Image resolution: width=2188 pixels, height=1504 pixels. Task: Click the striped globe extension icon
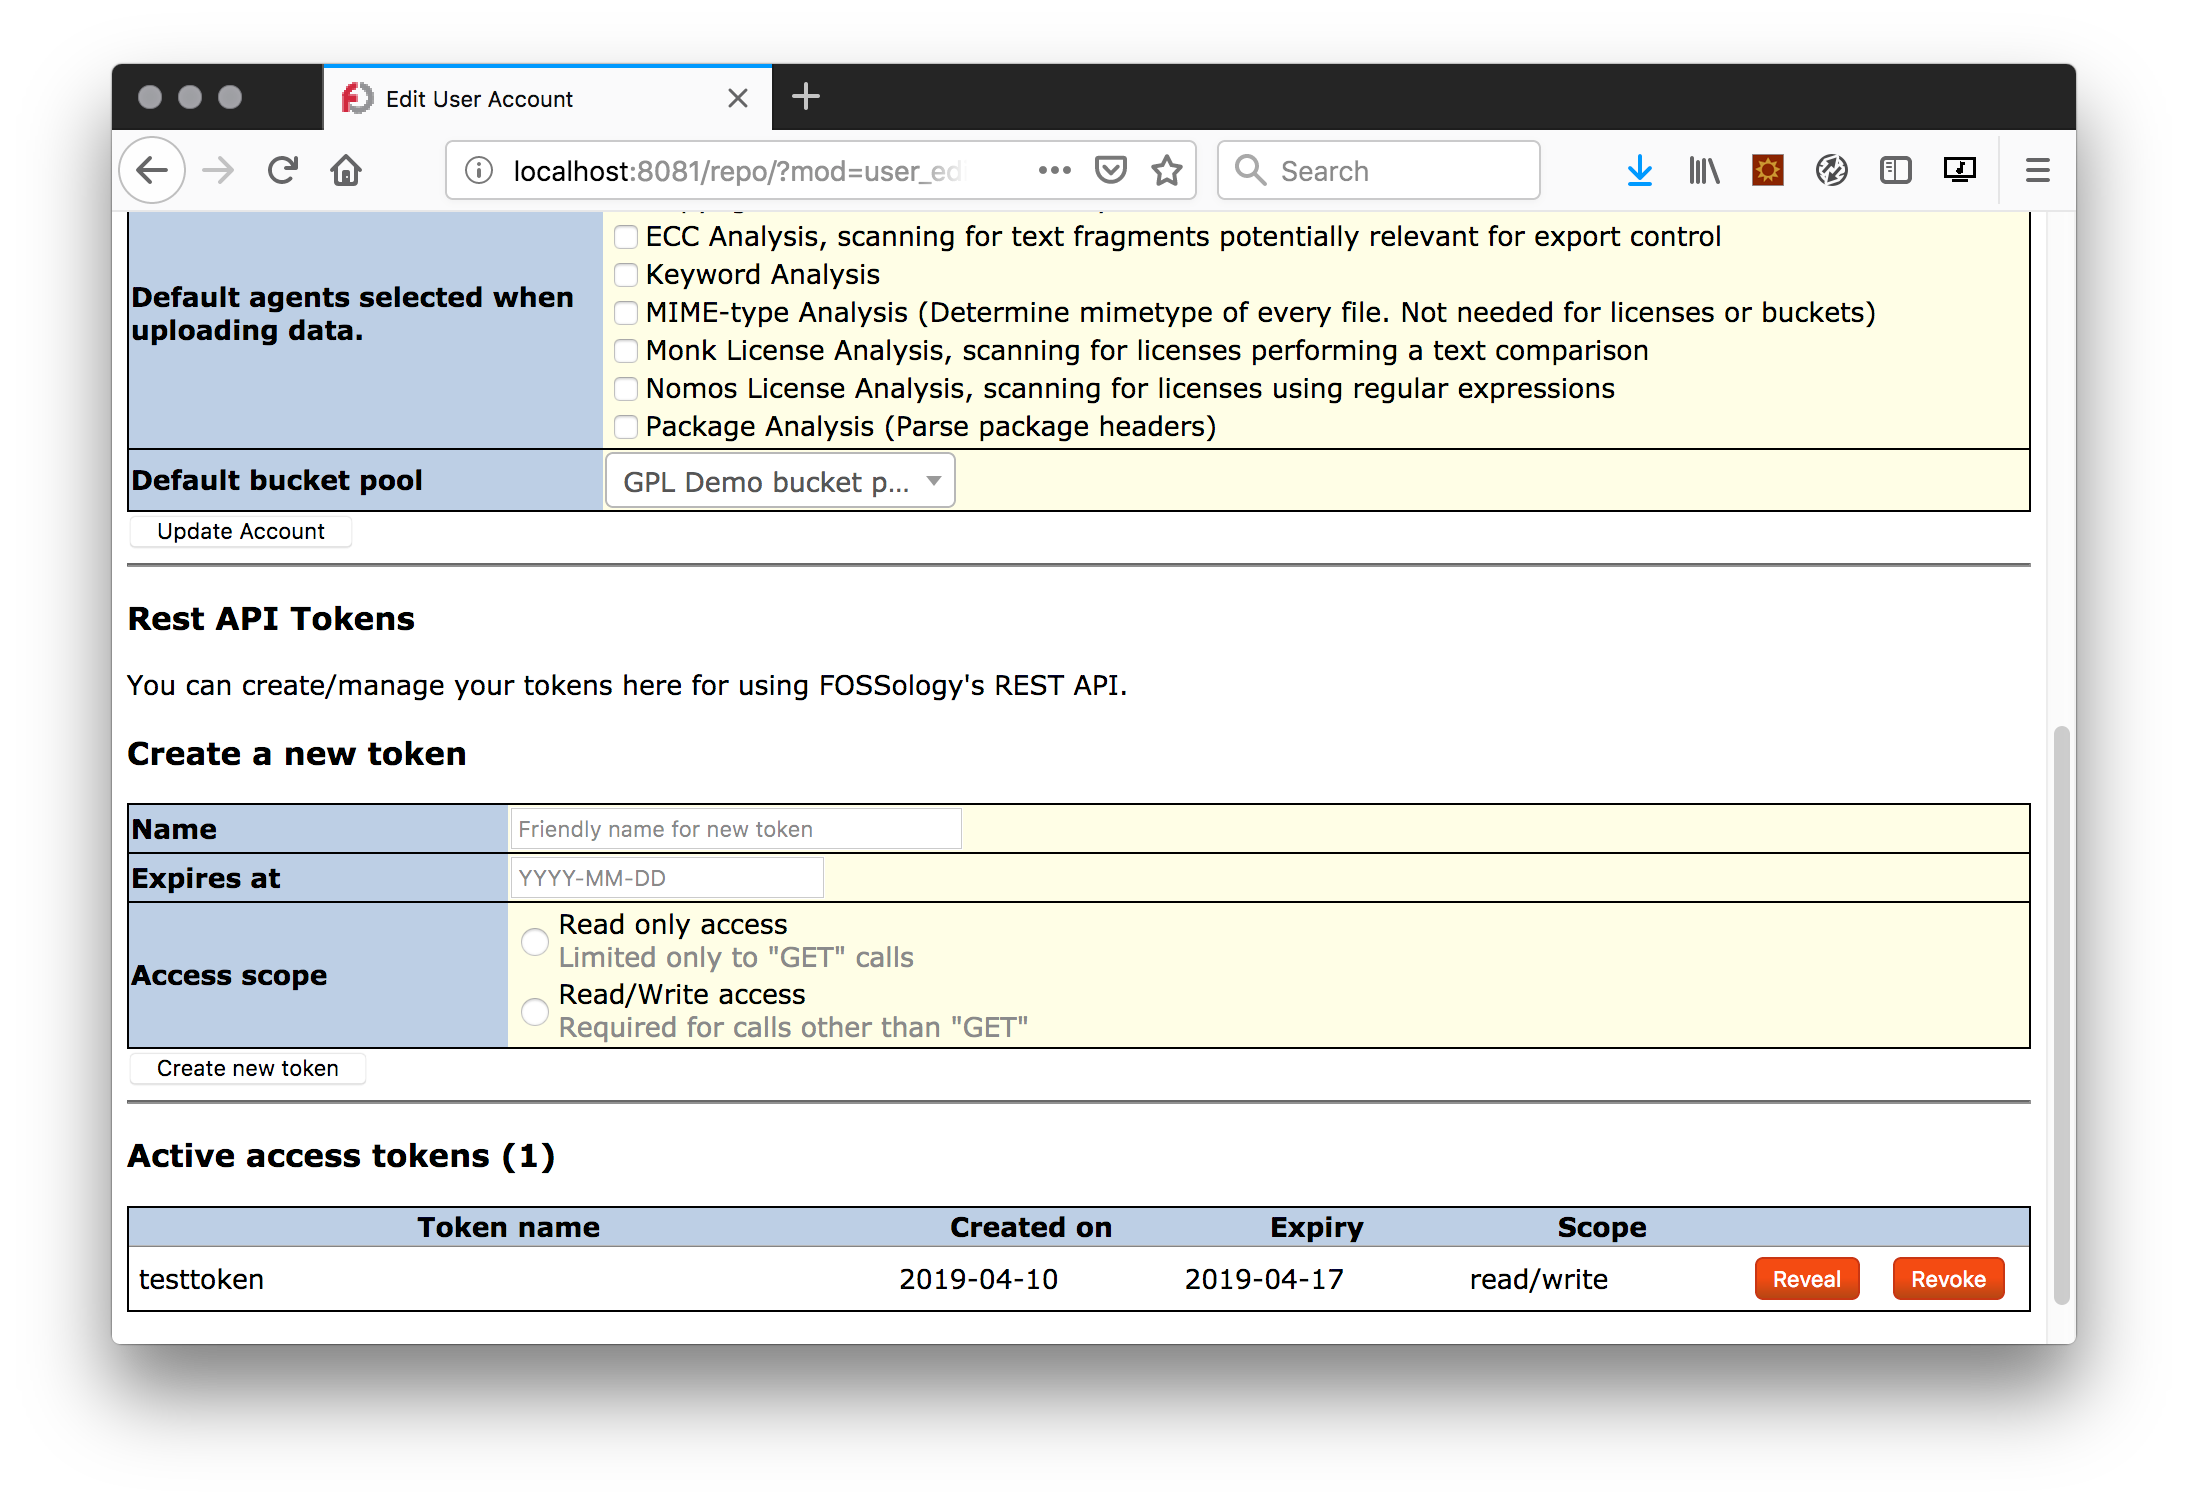pyautogui.click(x=1831, y=171)
